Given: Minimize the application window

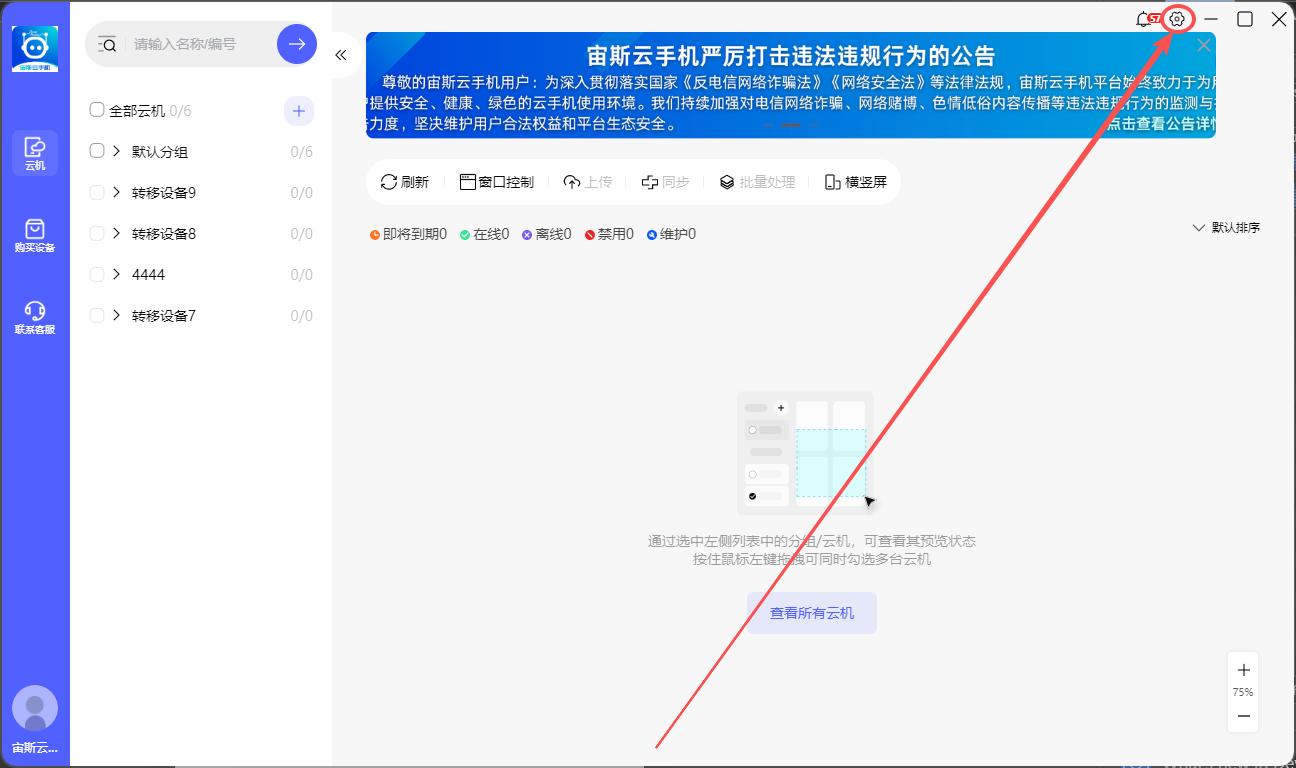Looking at the screenshot, I should point(1211,19).
